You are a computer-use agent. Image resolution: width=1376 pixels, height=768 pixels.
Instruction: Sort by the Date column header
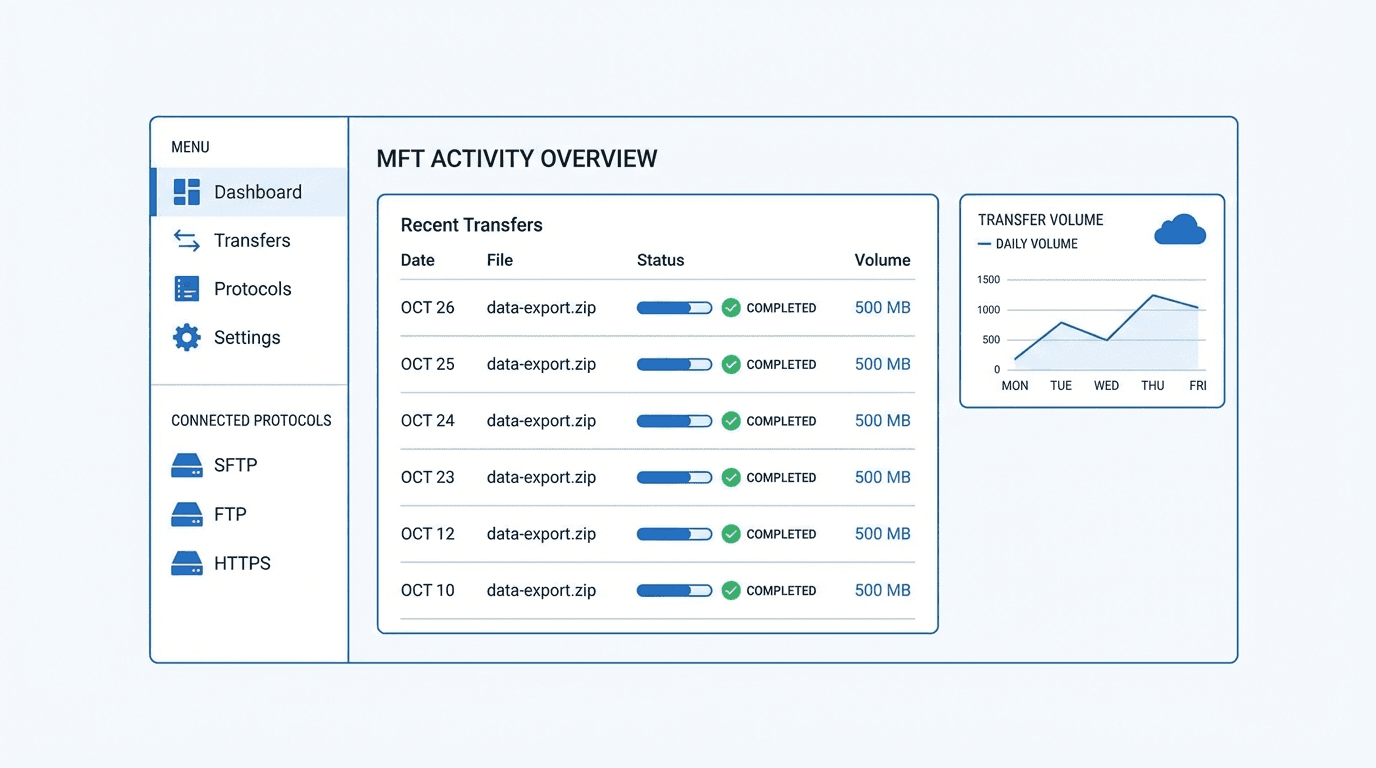(x=417, y=260)
